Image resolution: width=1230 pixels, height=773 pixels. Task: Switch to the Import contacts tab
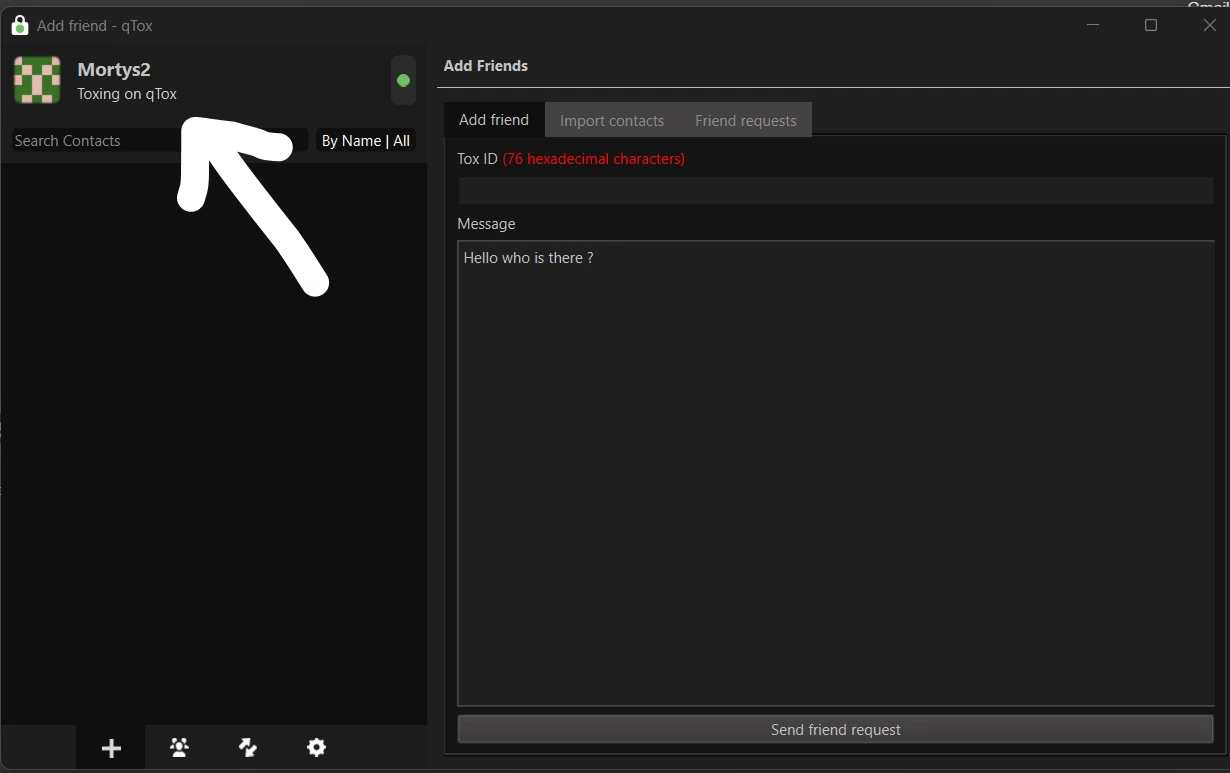click(x=611, y=120)
